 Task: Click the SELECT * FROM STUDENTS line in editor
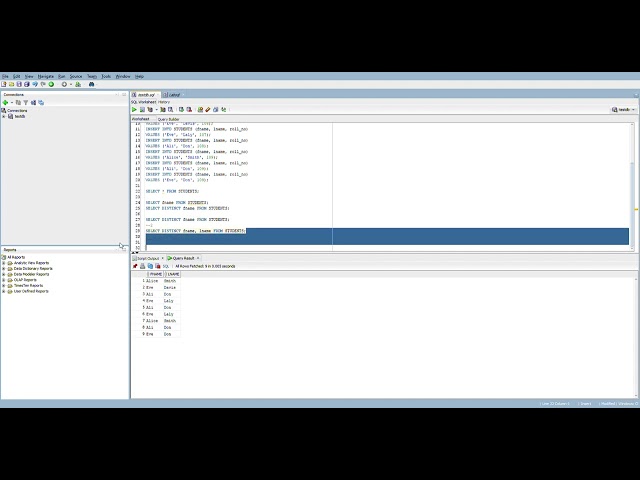(172, 191)
